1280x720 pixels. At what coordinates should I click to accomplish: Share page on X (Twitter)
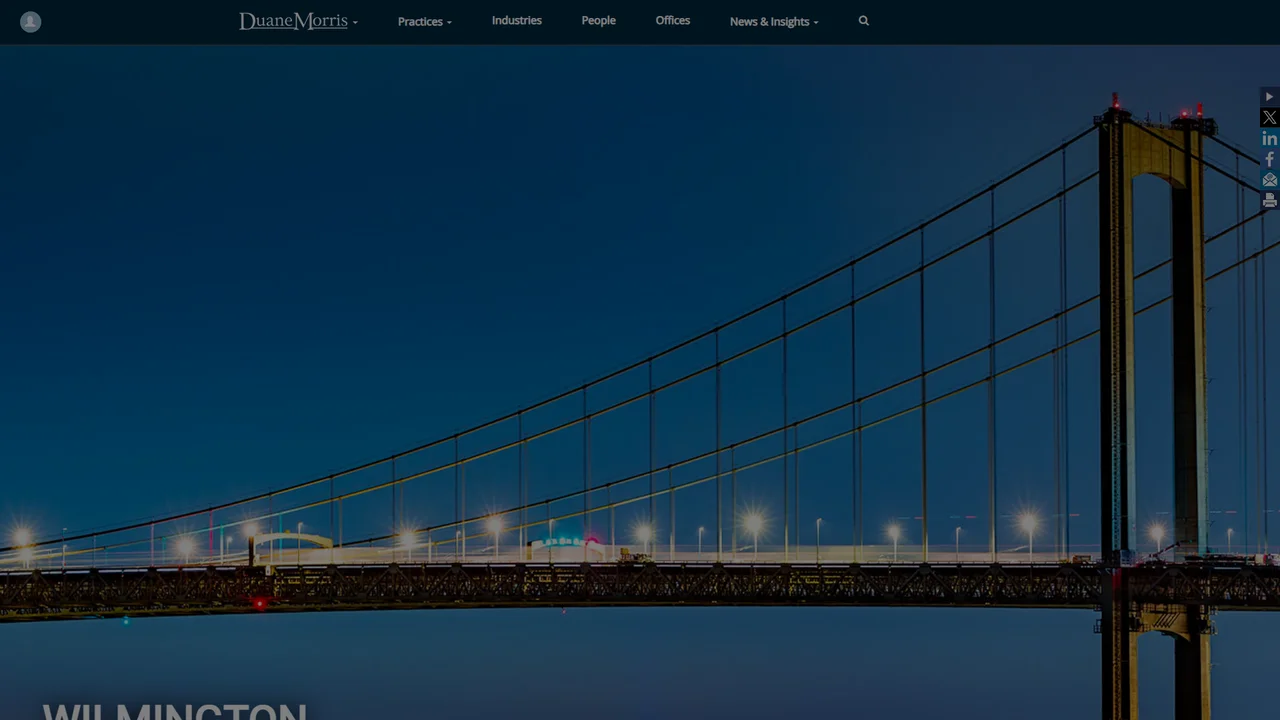(1269, 118)
